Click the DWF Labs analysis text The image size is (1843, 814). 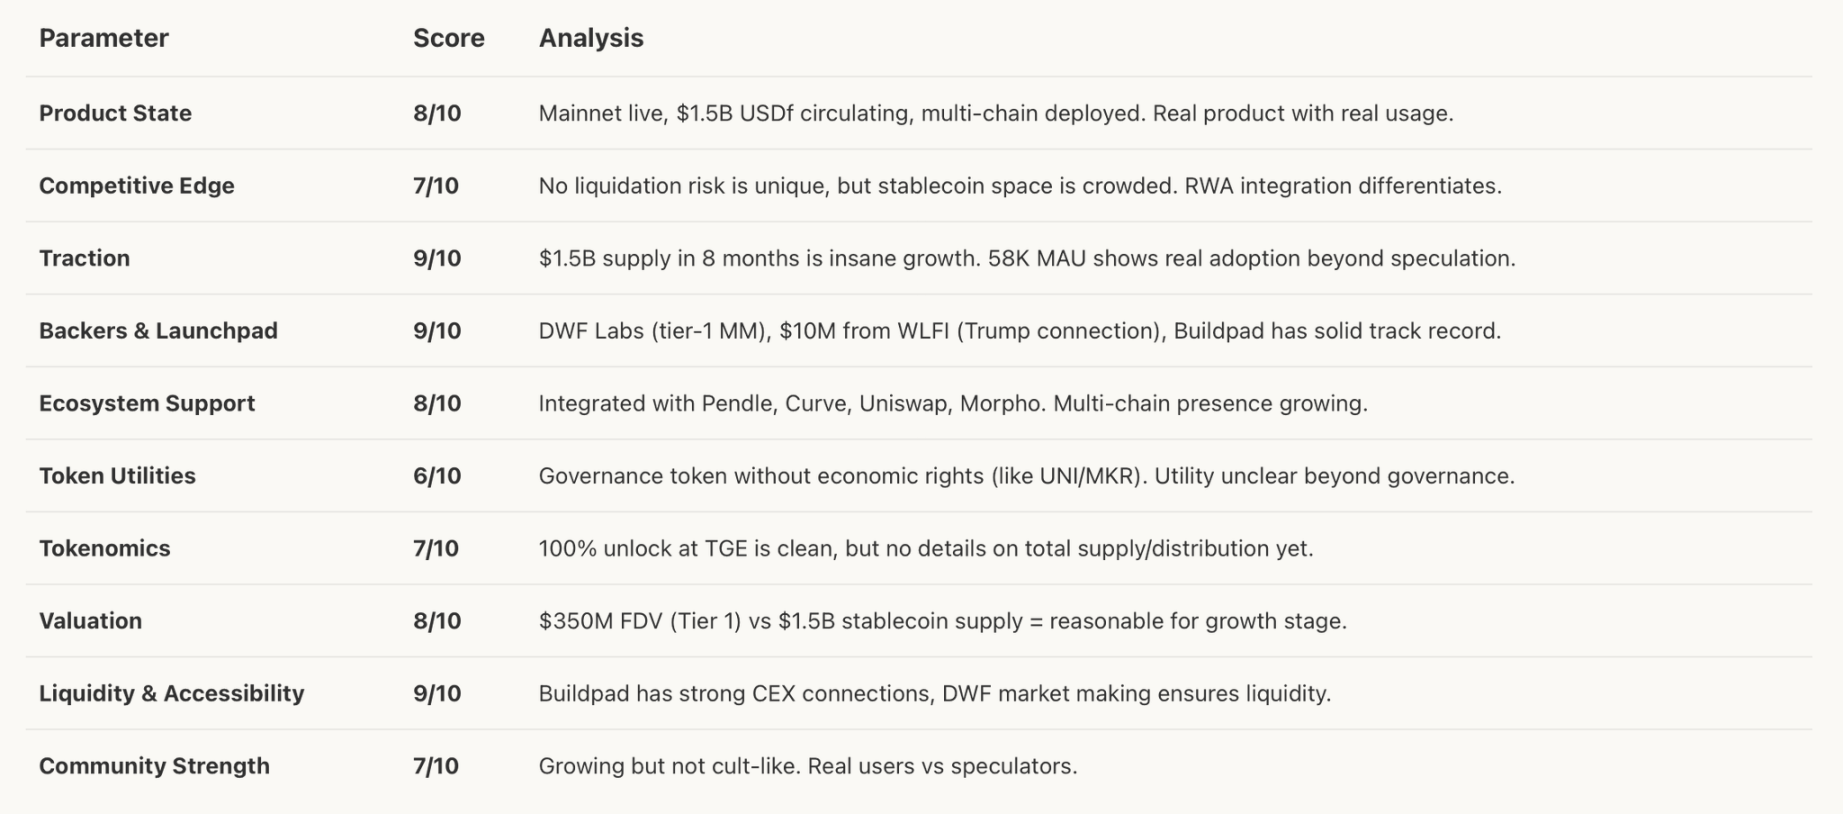[x=1019, y=331]
